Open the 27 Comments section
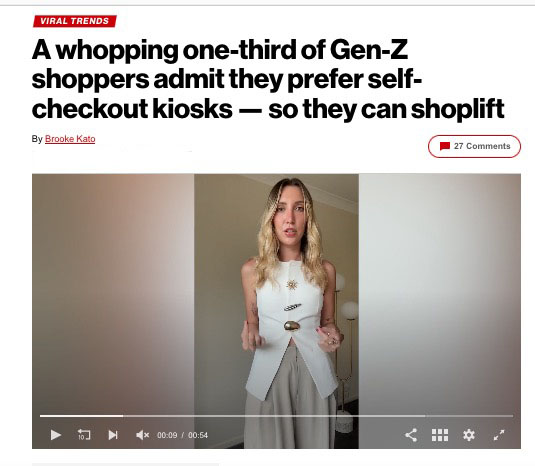Image resolution: width=535 pixels, height=466 pixels. [x=474, y=146]
